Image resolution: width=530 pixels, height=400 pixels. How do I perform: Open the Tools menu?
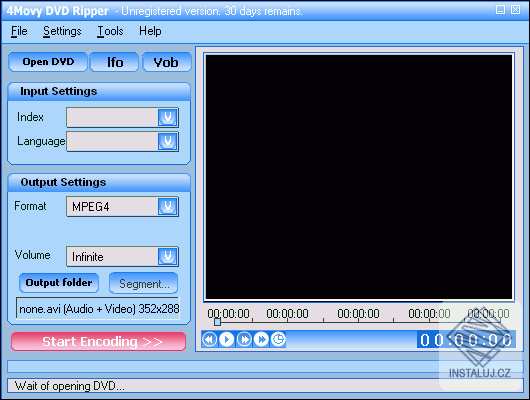110,31
